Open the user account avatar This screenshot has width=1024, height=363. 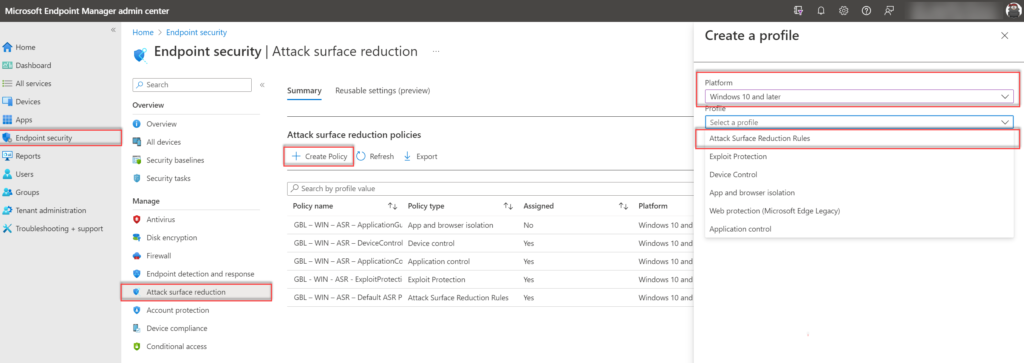[1013, 10]
